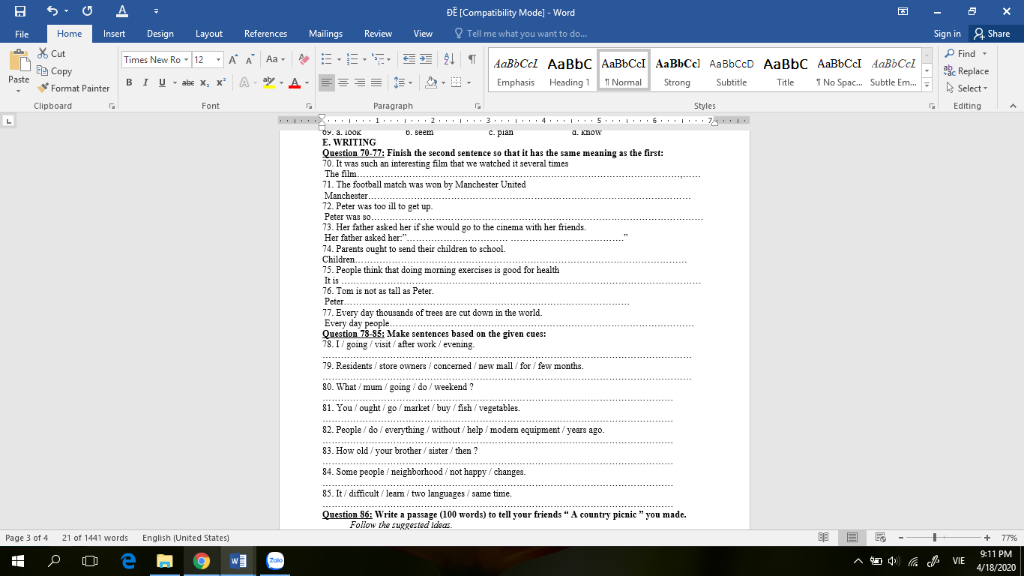Click the Decrease Indent icon

tap(409, 59)
